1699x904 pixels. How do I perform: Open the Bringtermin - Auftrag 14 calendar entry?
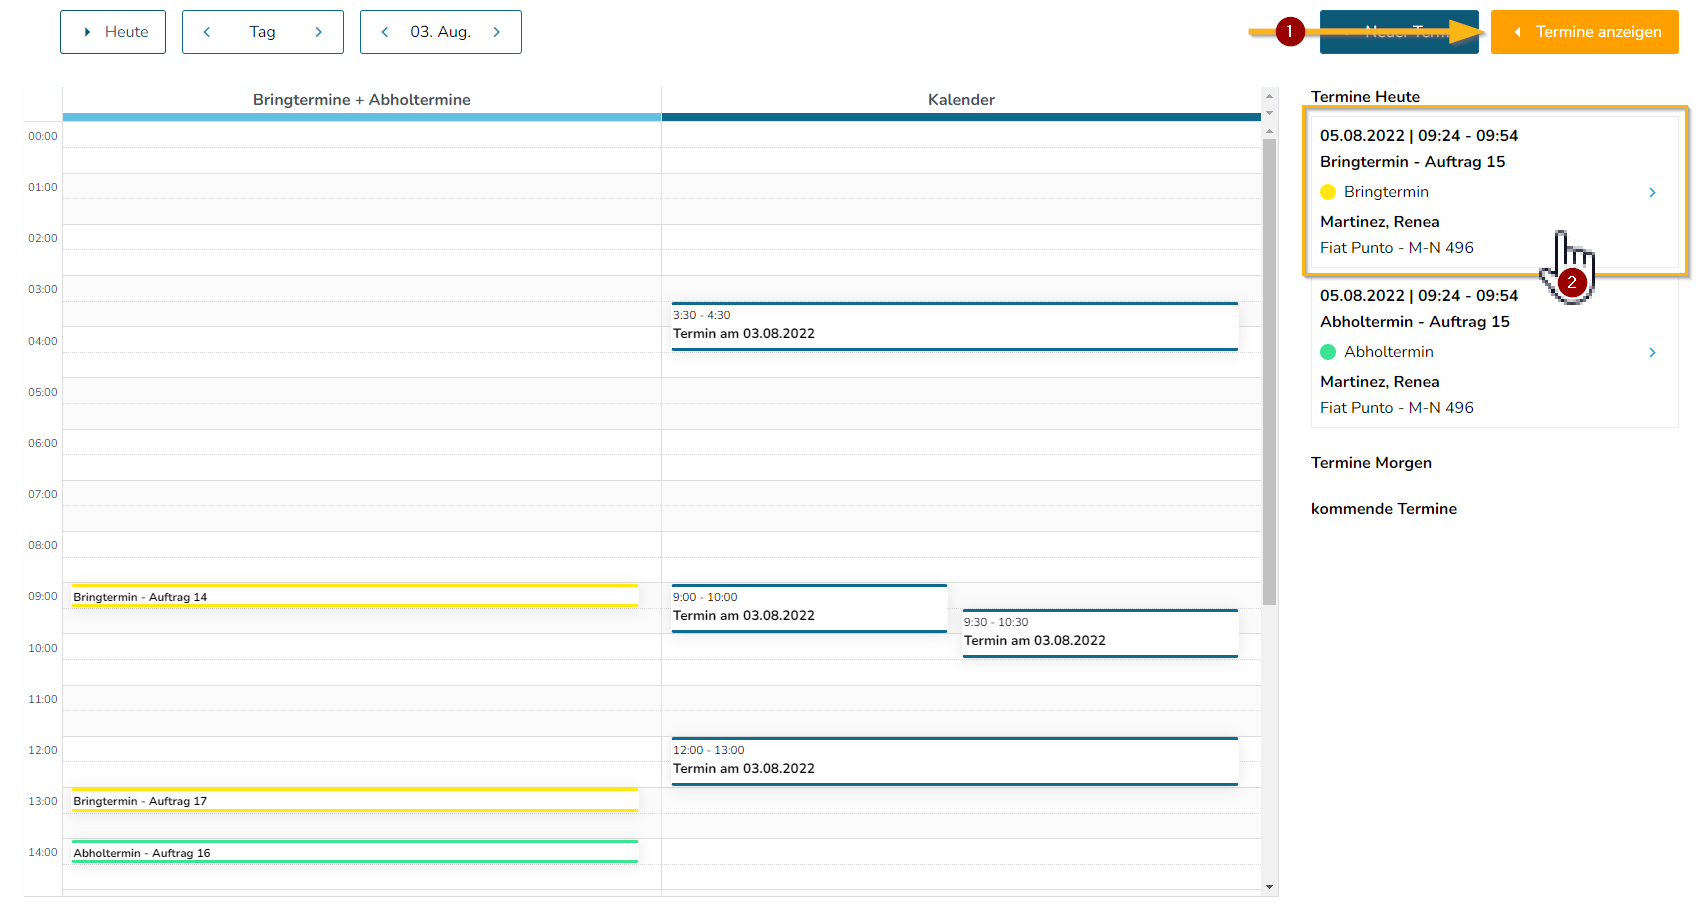(355, 596)
